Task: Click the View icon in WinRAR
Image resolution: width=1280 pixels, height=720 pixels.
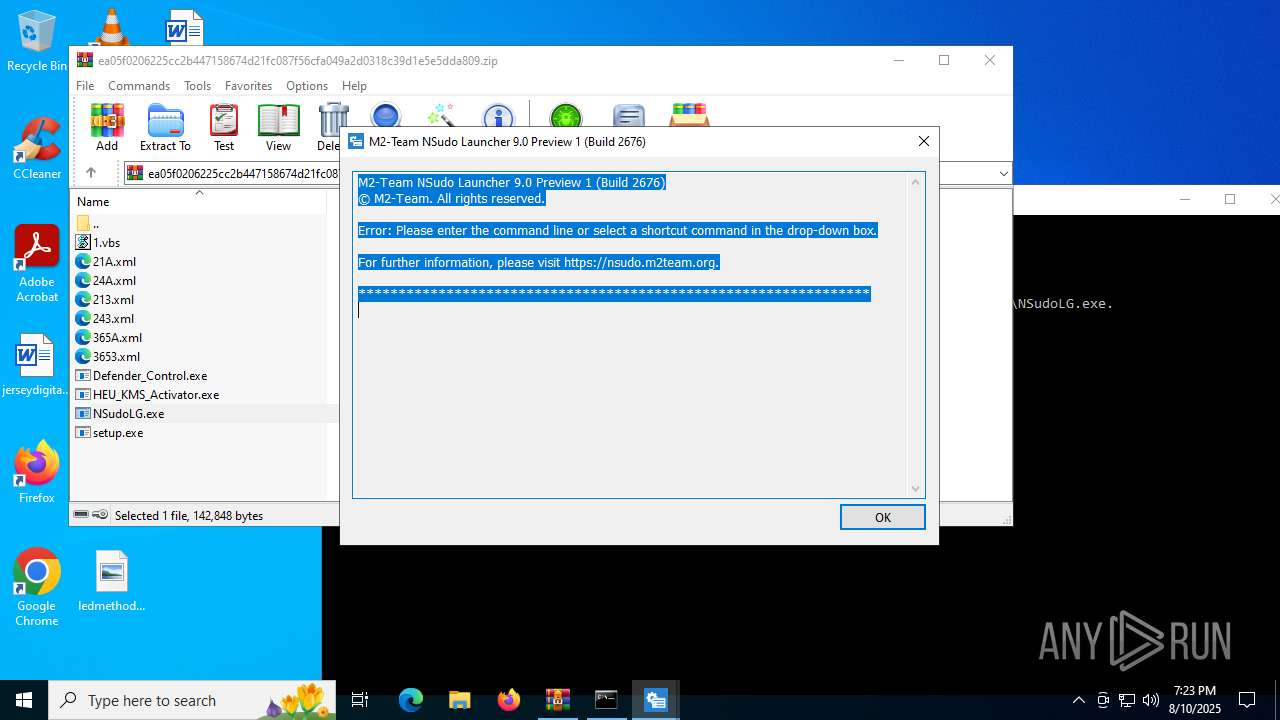Action: coord(278,128)
